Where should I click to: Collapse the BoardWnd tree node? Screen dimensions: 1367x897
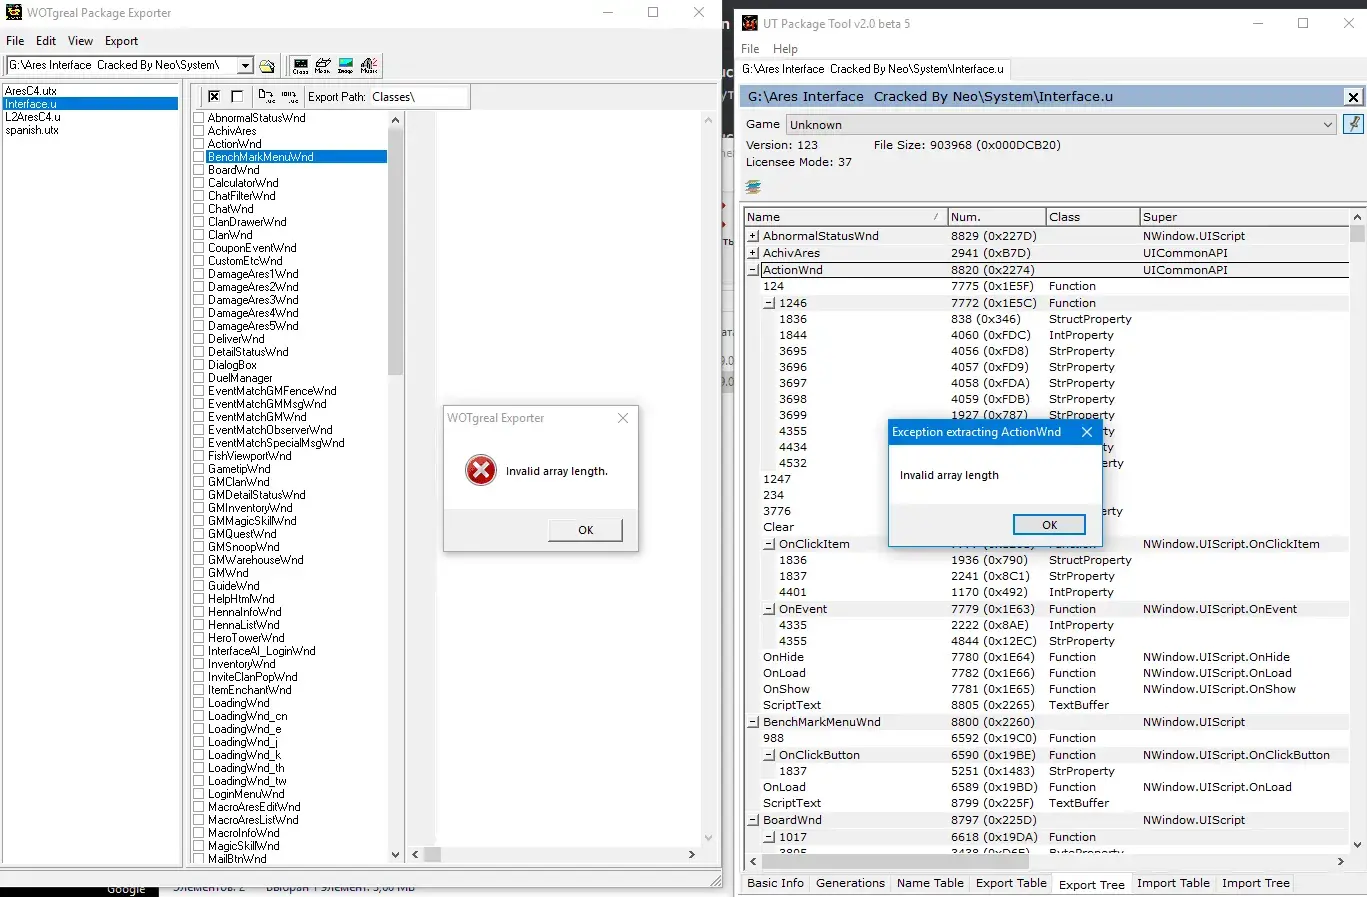coord(753,820)
